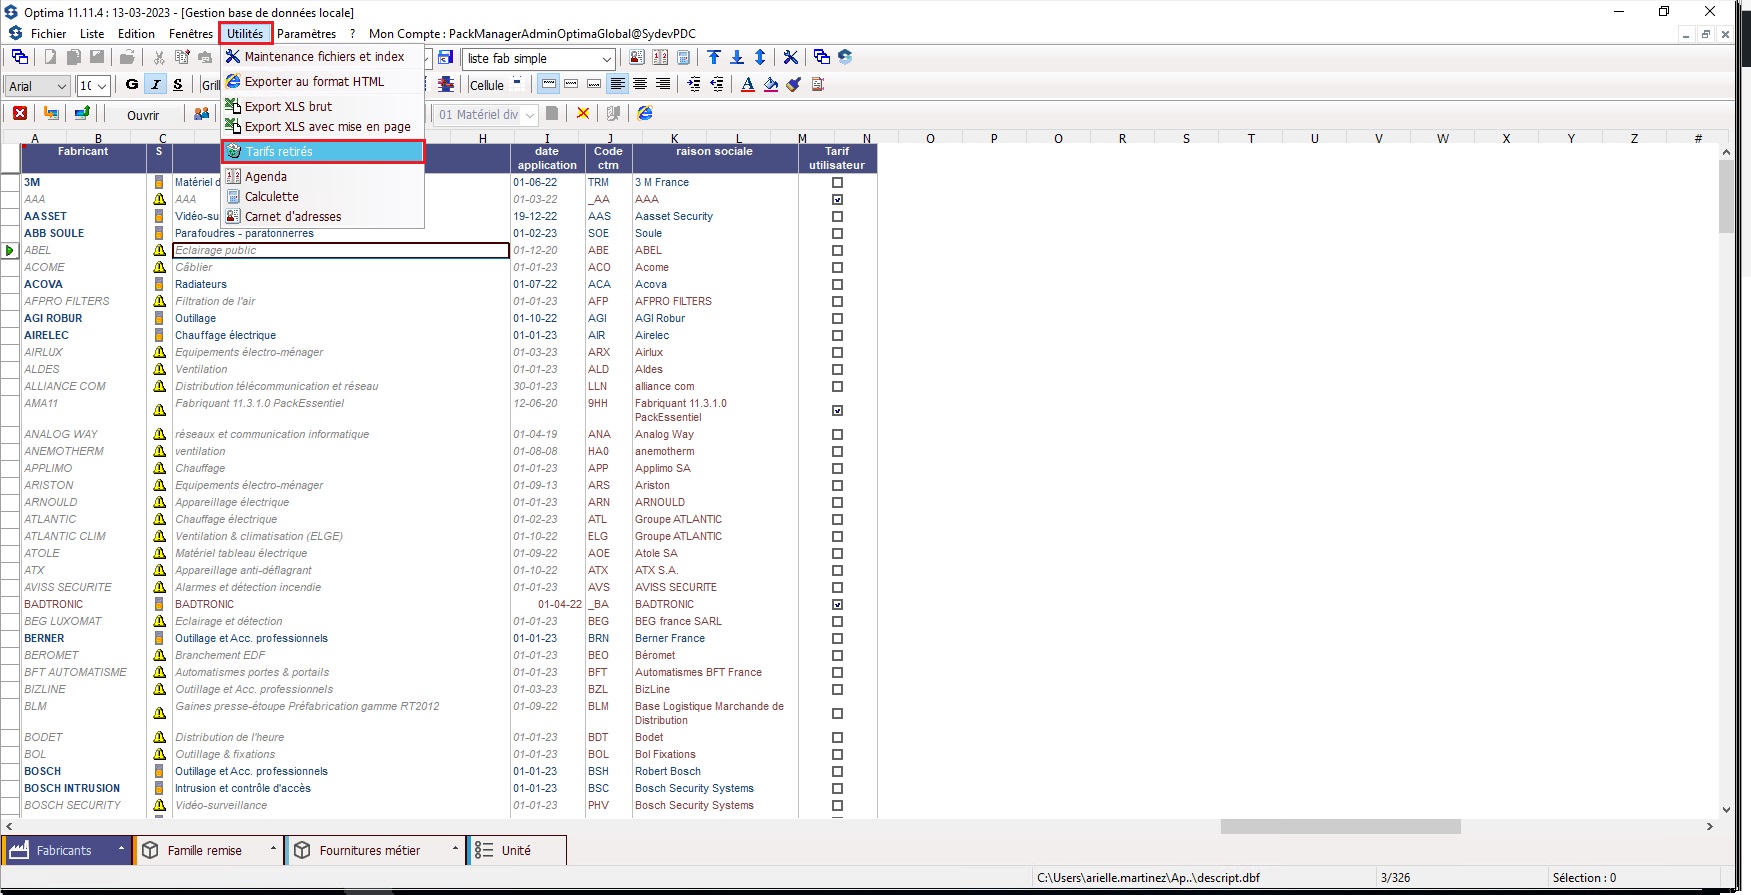
Task: Open the 'liste fab simple' dropdown
Action: (606, 59)
